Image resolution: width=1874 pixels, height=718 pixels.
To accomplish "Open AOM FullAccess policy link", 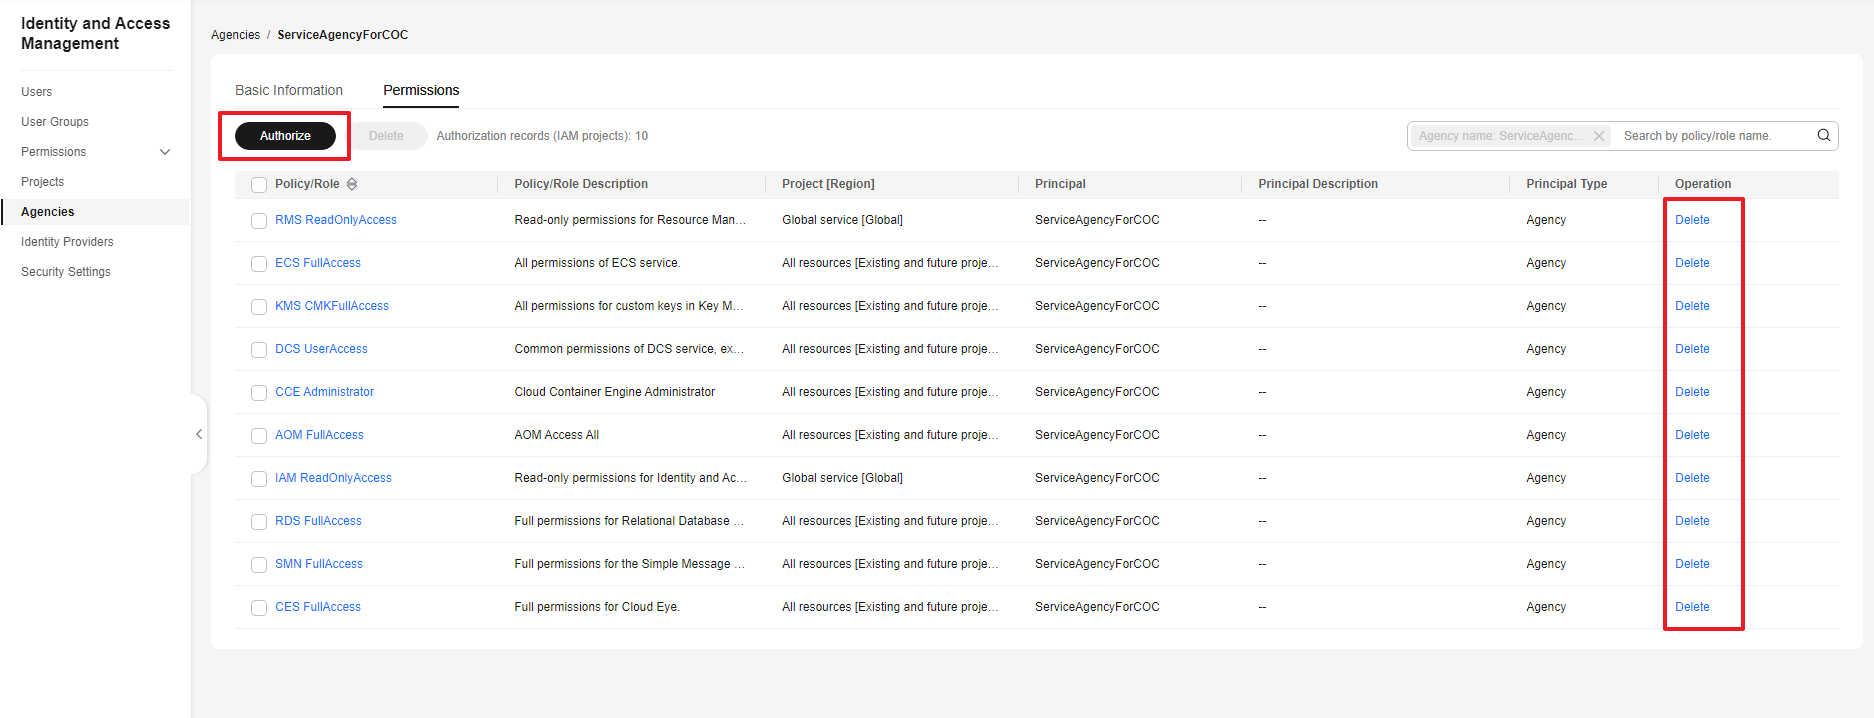I will coord(319,435).
